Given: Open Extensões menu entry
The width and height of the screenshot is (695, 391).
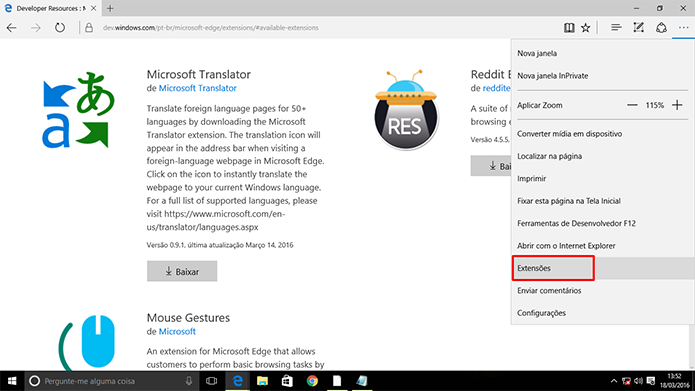Looking at the screenshot, I should tap(603, 268).
